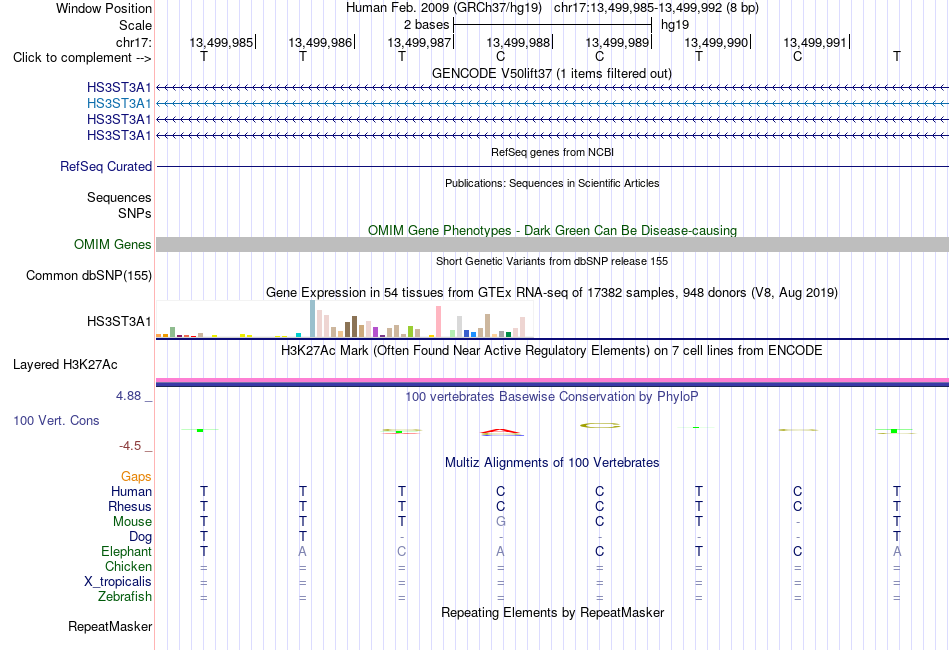
Task: Click the Sequences label under Publications
Action: pyautogui.click(x=119, y=197)
